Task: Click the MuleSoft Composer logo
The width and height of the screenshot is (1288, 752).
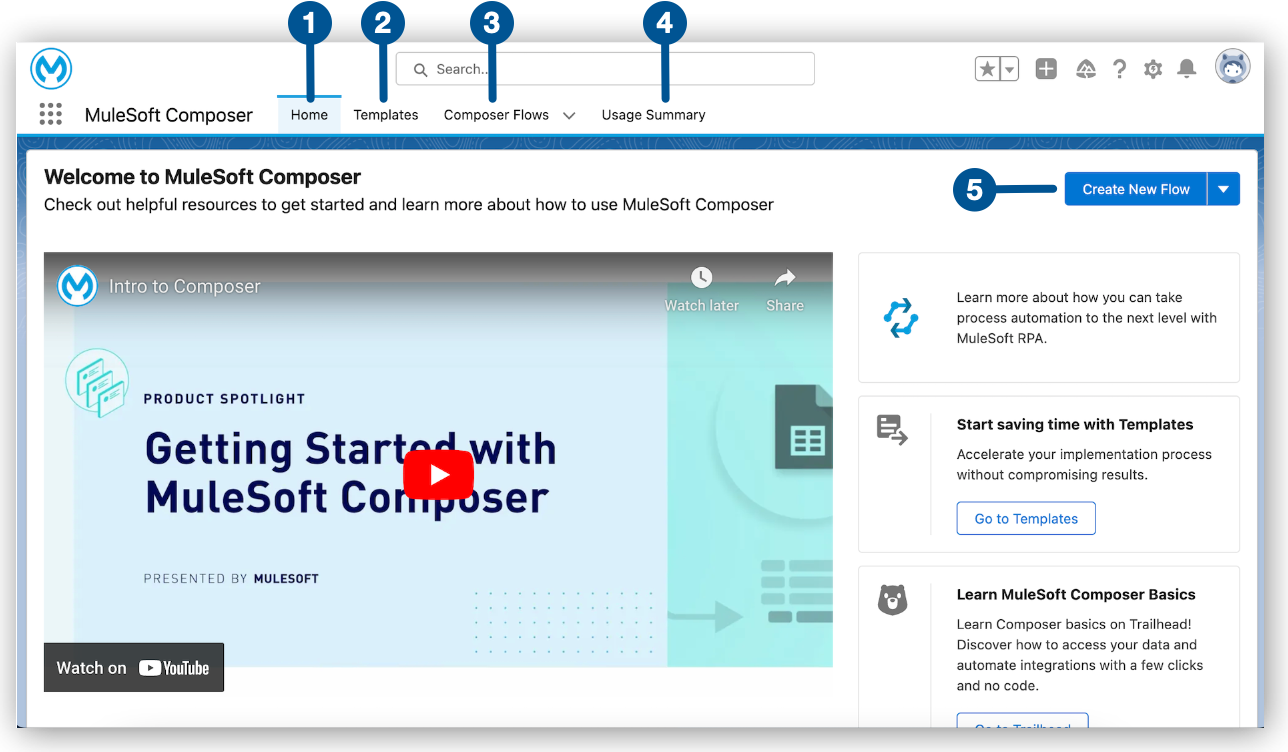Action: [51, 68]
